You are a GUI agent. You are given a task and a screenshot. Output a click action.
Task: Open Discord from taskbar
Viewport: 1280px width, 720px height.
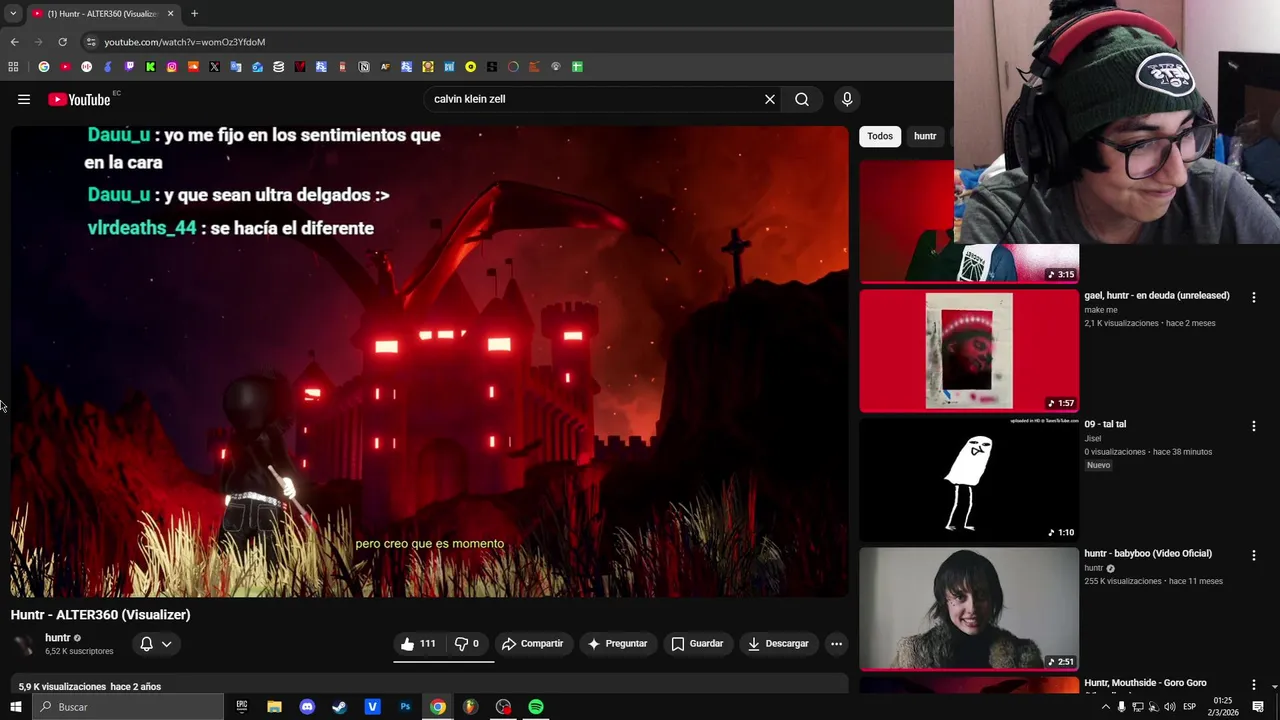[307, 707]
